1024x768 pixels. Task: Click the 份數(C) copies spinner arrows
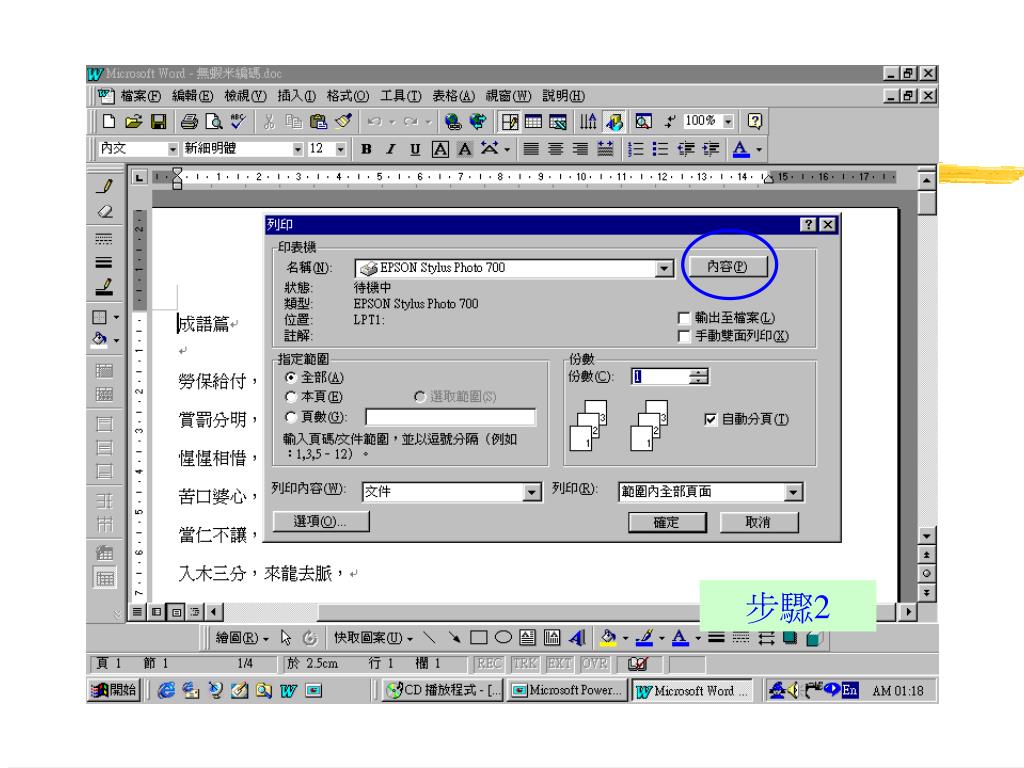698,377
